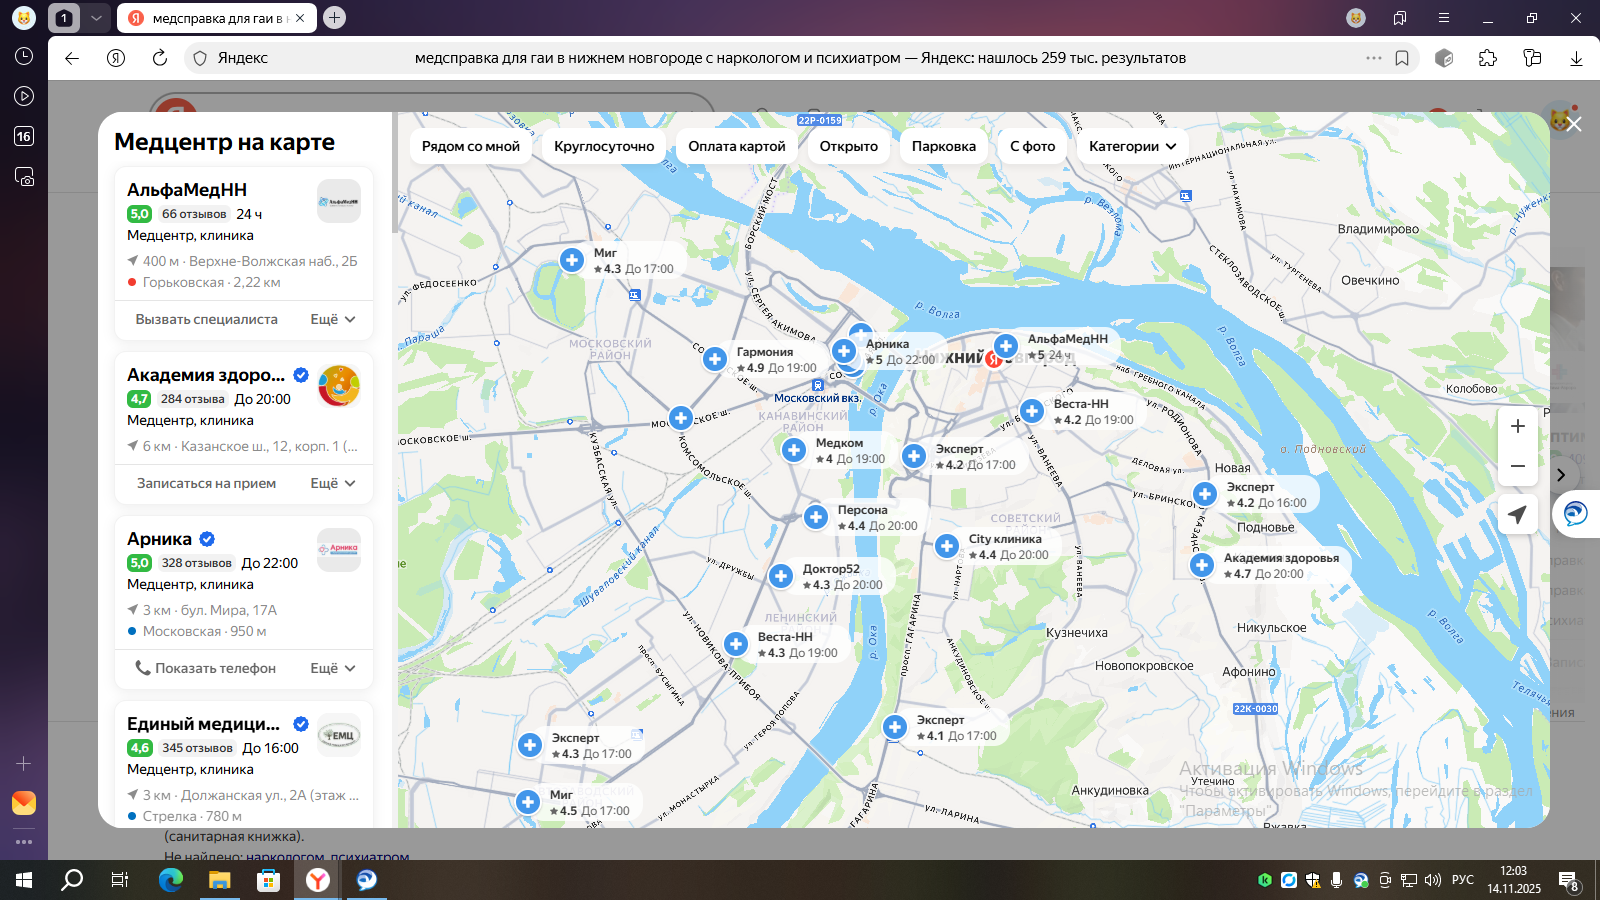Select the Доктор52 map pin
Image resolution: width=1600 pixels, height=900 pixels.
point(781,576)
